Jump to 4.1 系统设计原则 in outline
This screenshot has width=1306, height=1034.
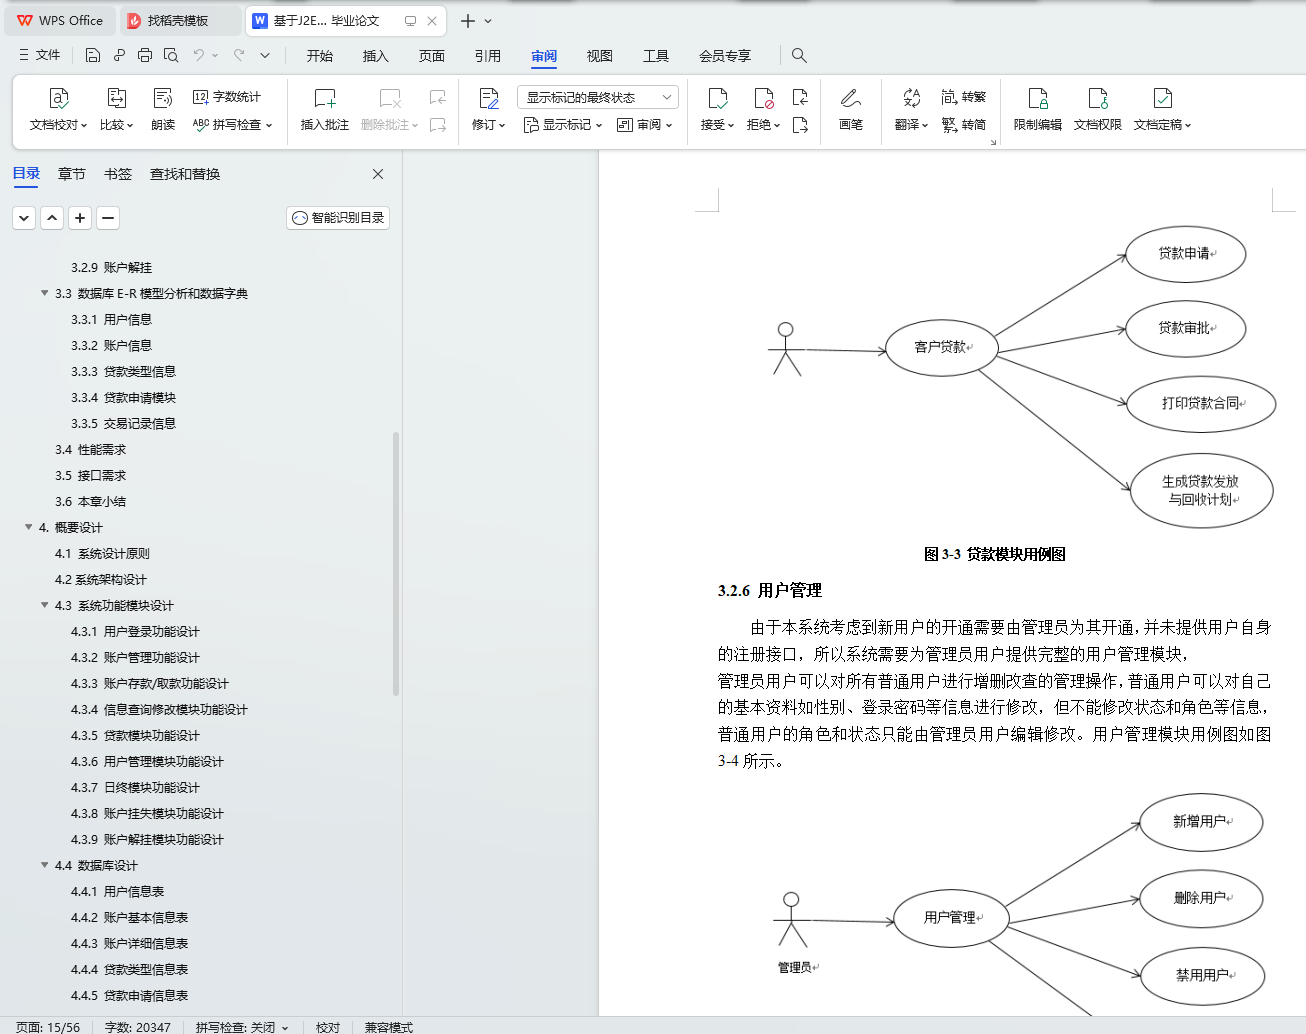(x=102, y=554)
